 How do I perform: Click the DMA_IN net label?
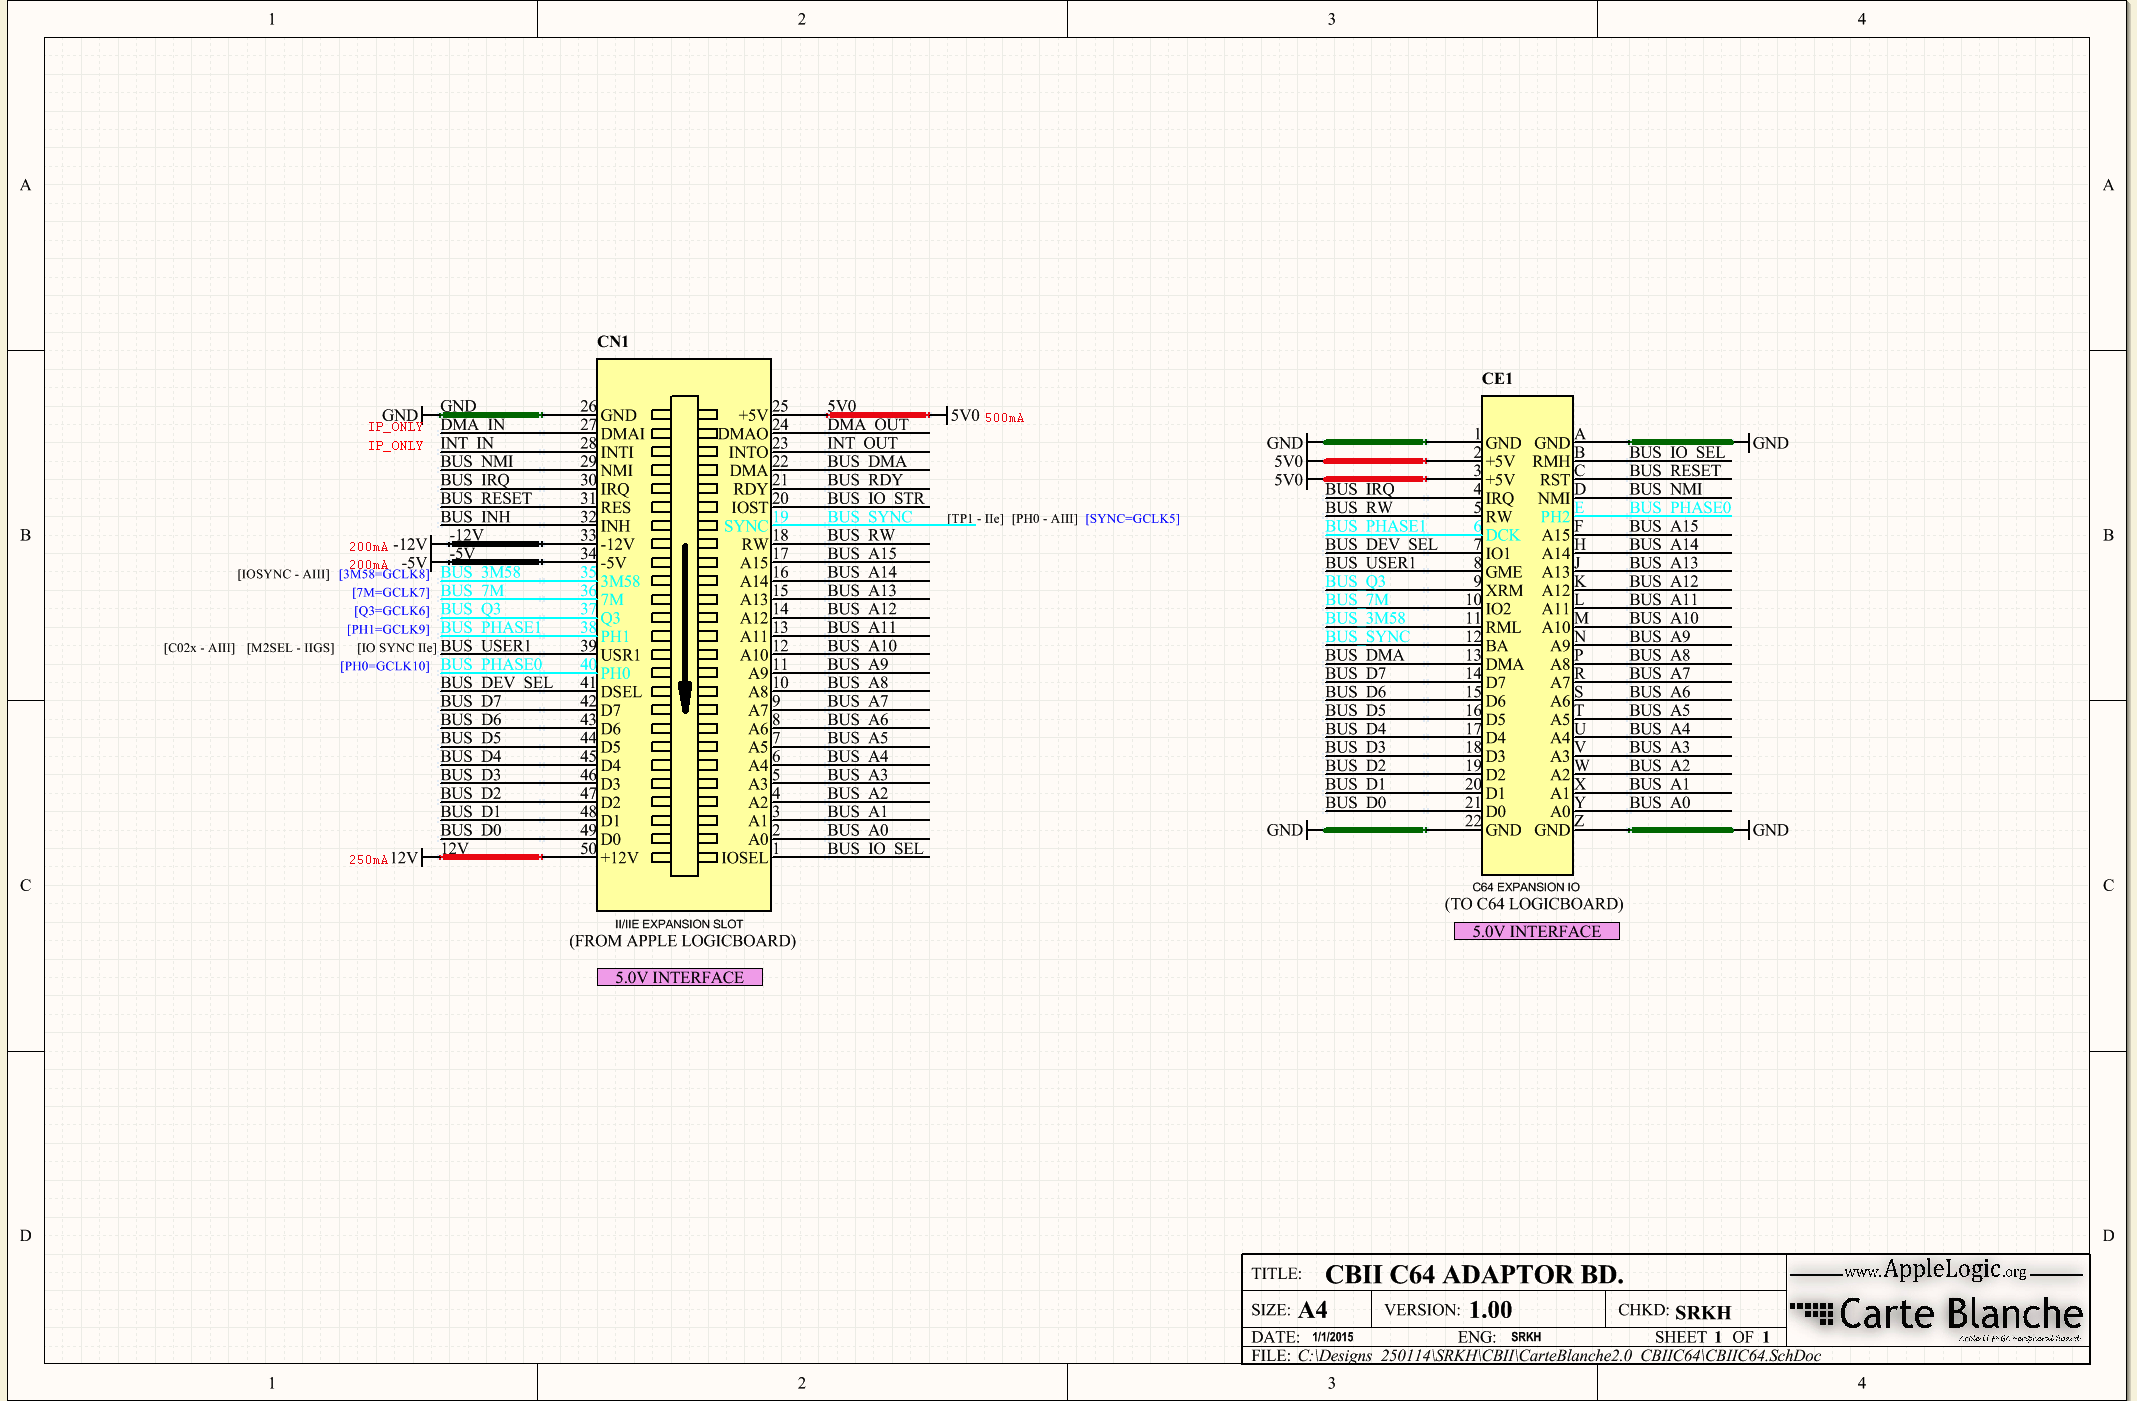point(473,425)
